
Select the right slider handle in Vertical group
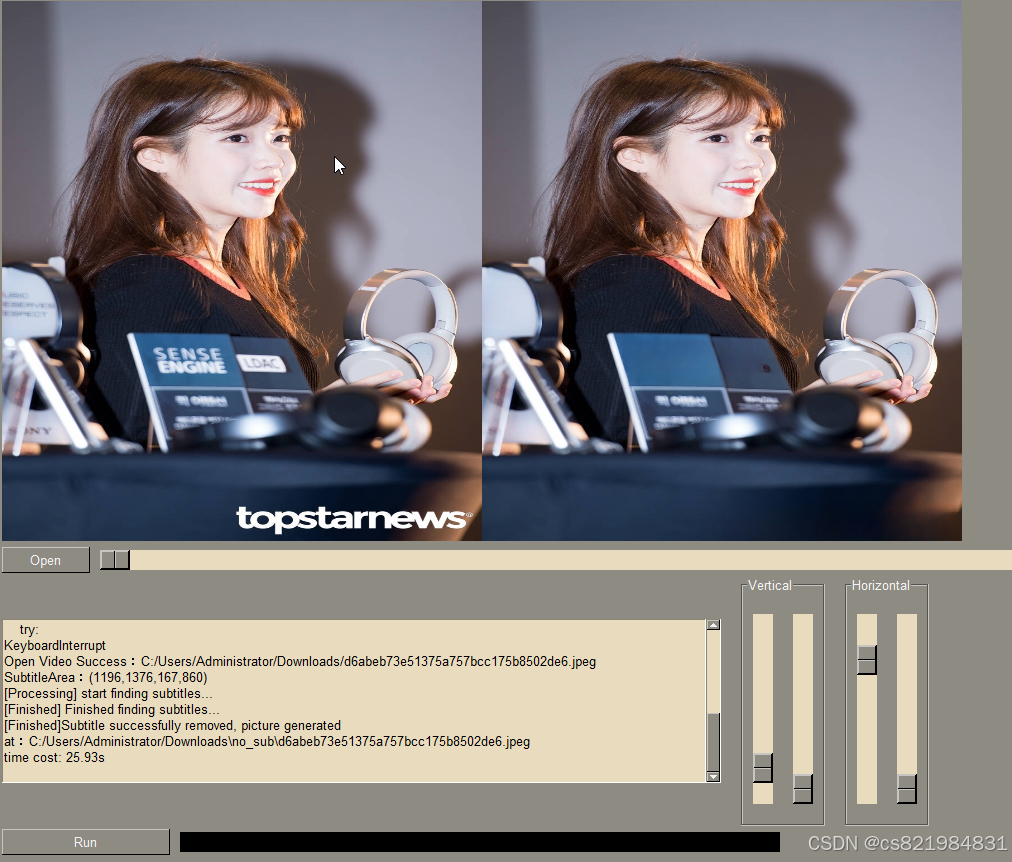pyautogui.click(x=803, y=788)
